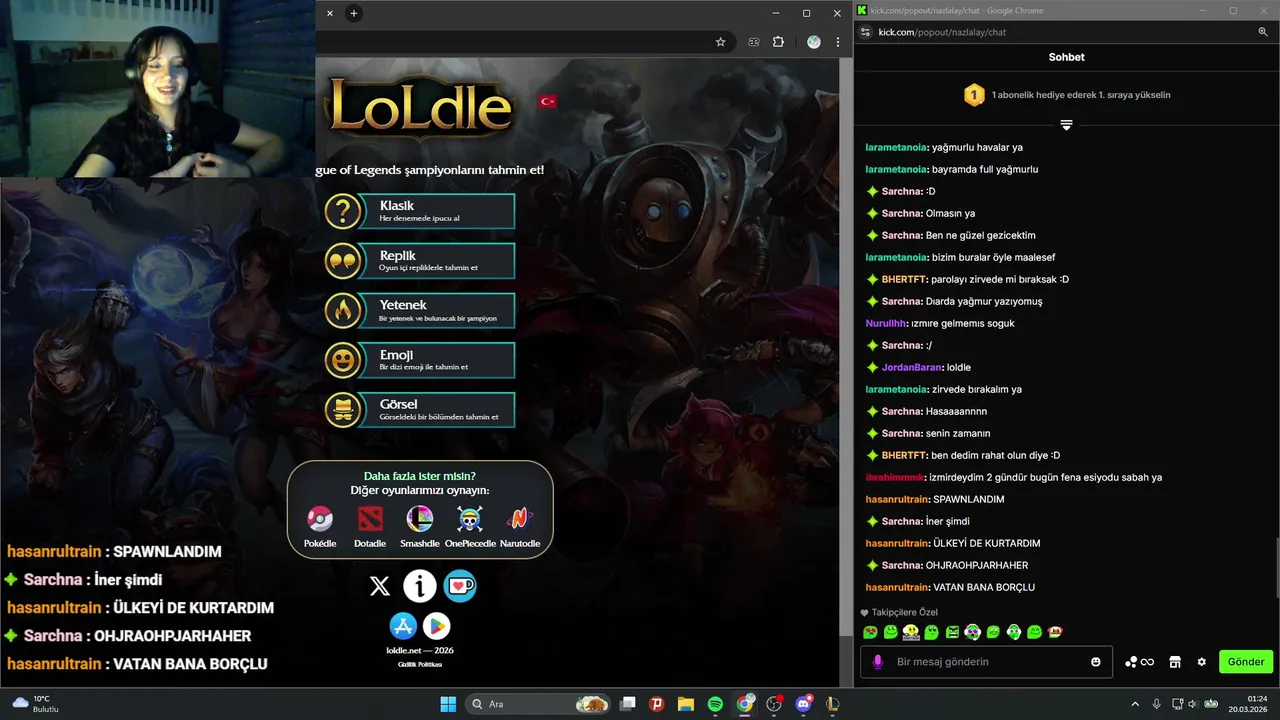Open Discord from the taskbar
The width and height of the screenshot is (1280, 720).
(x=803, y=704)
